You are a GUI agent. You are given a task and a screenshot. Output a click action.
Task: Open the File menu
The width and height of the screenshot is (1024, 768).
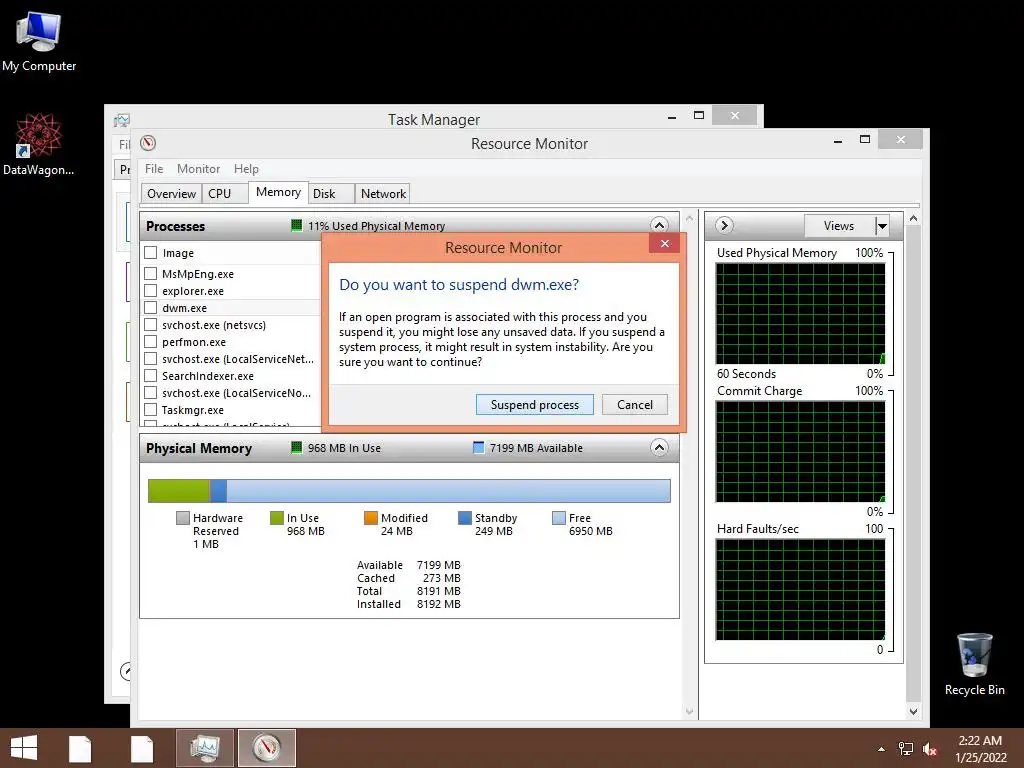pyautogui.click(x=154, y=168)
